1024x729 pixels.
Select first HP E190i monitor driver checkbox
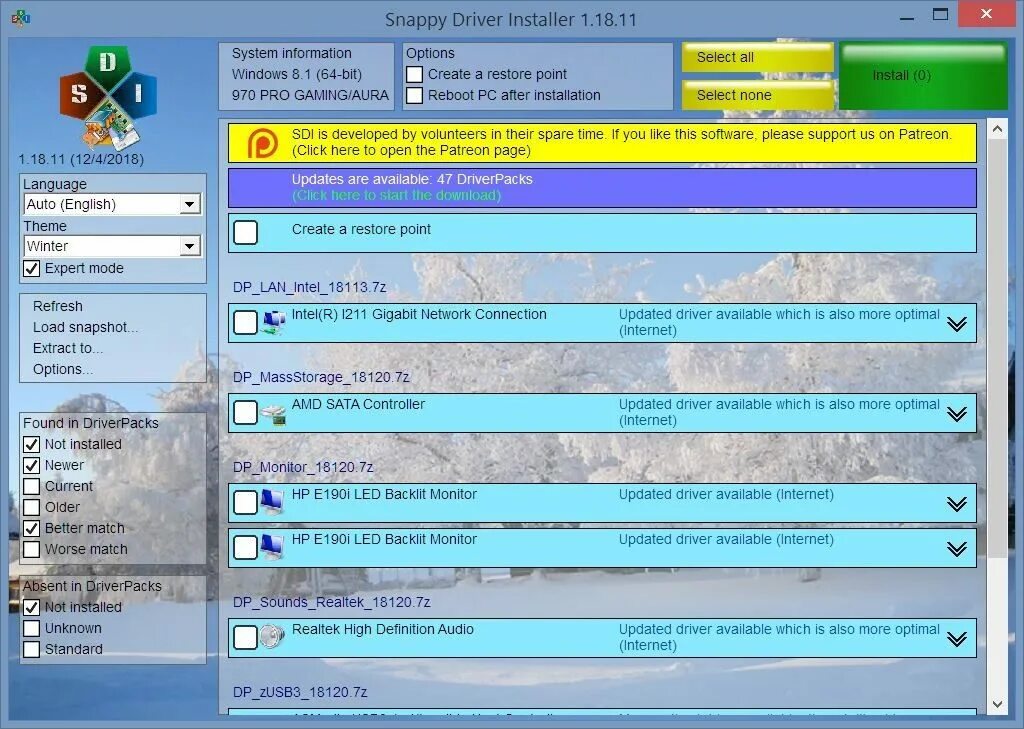coord(246,502)
